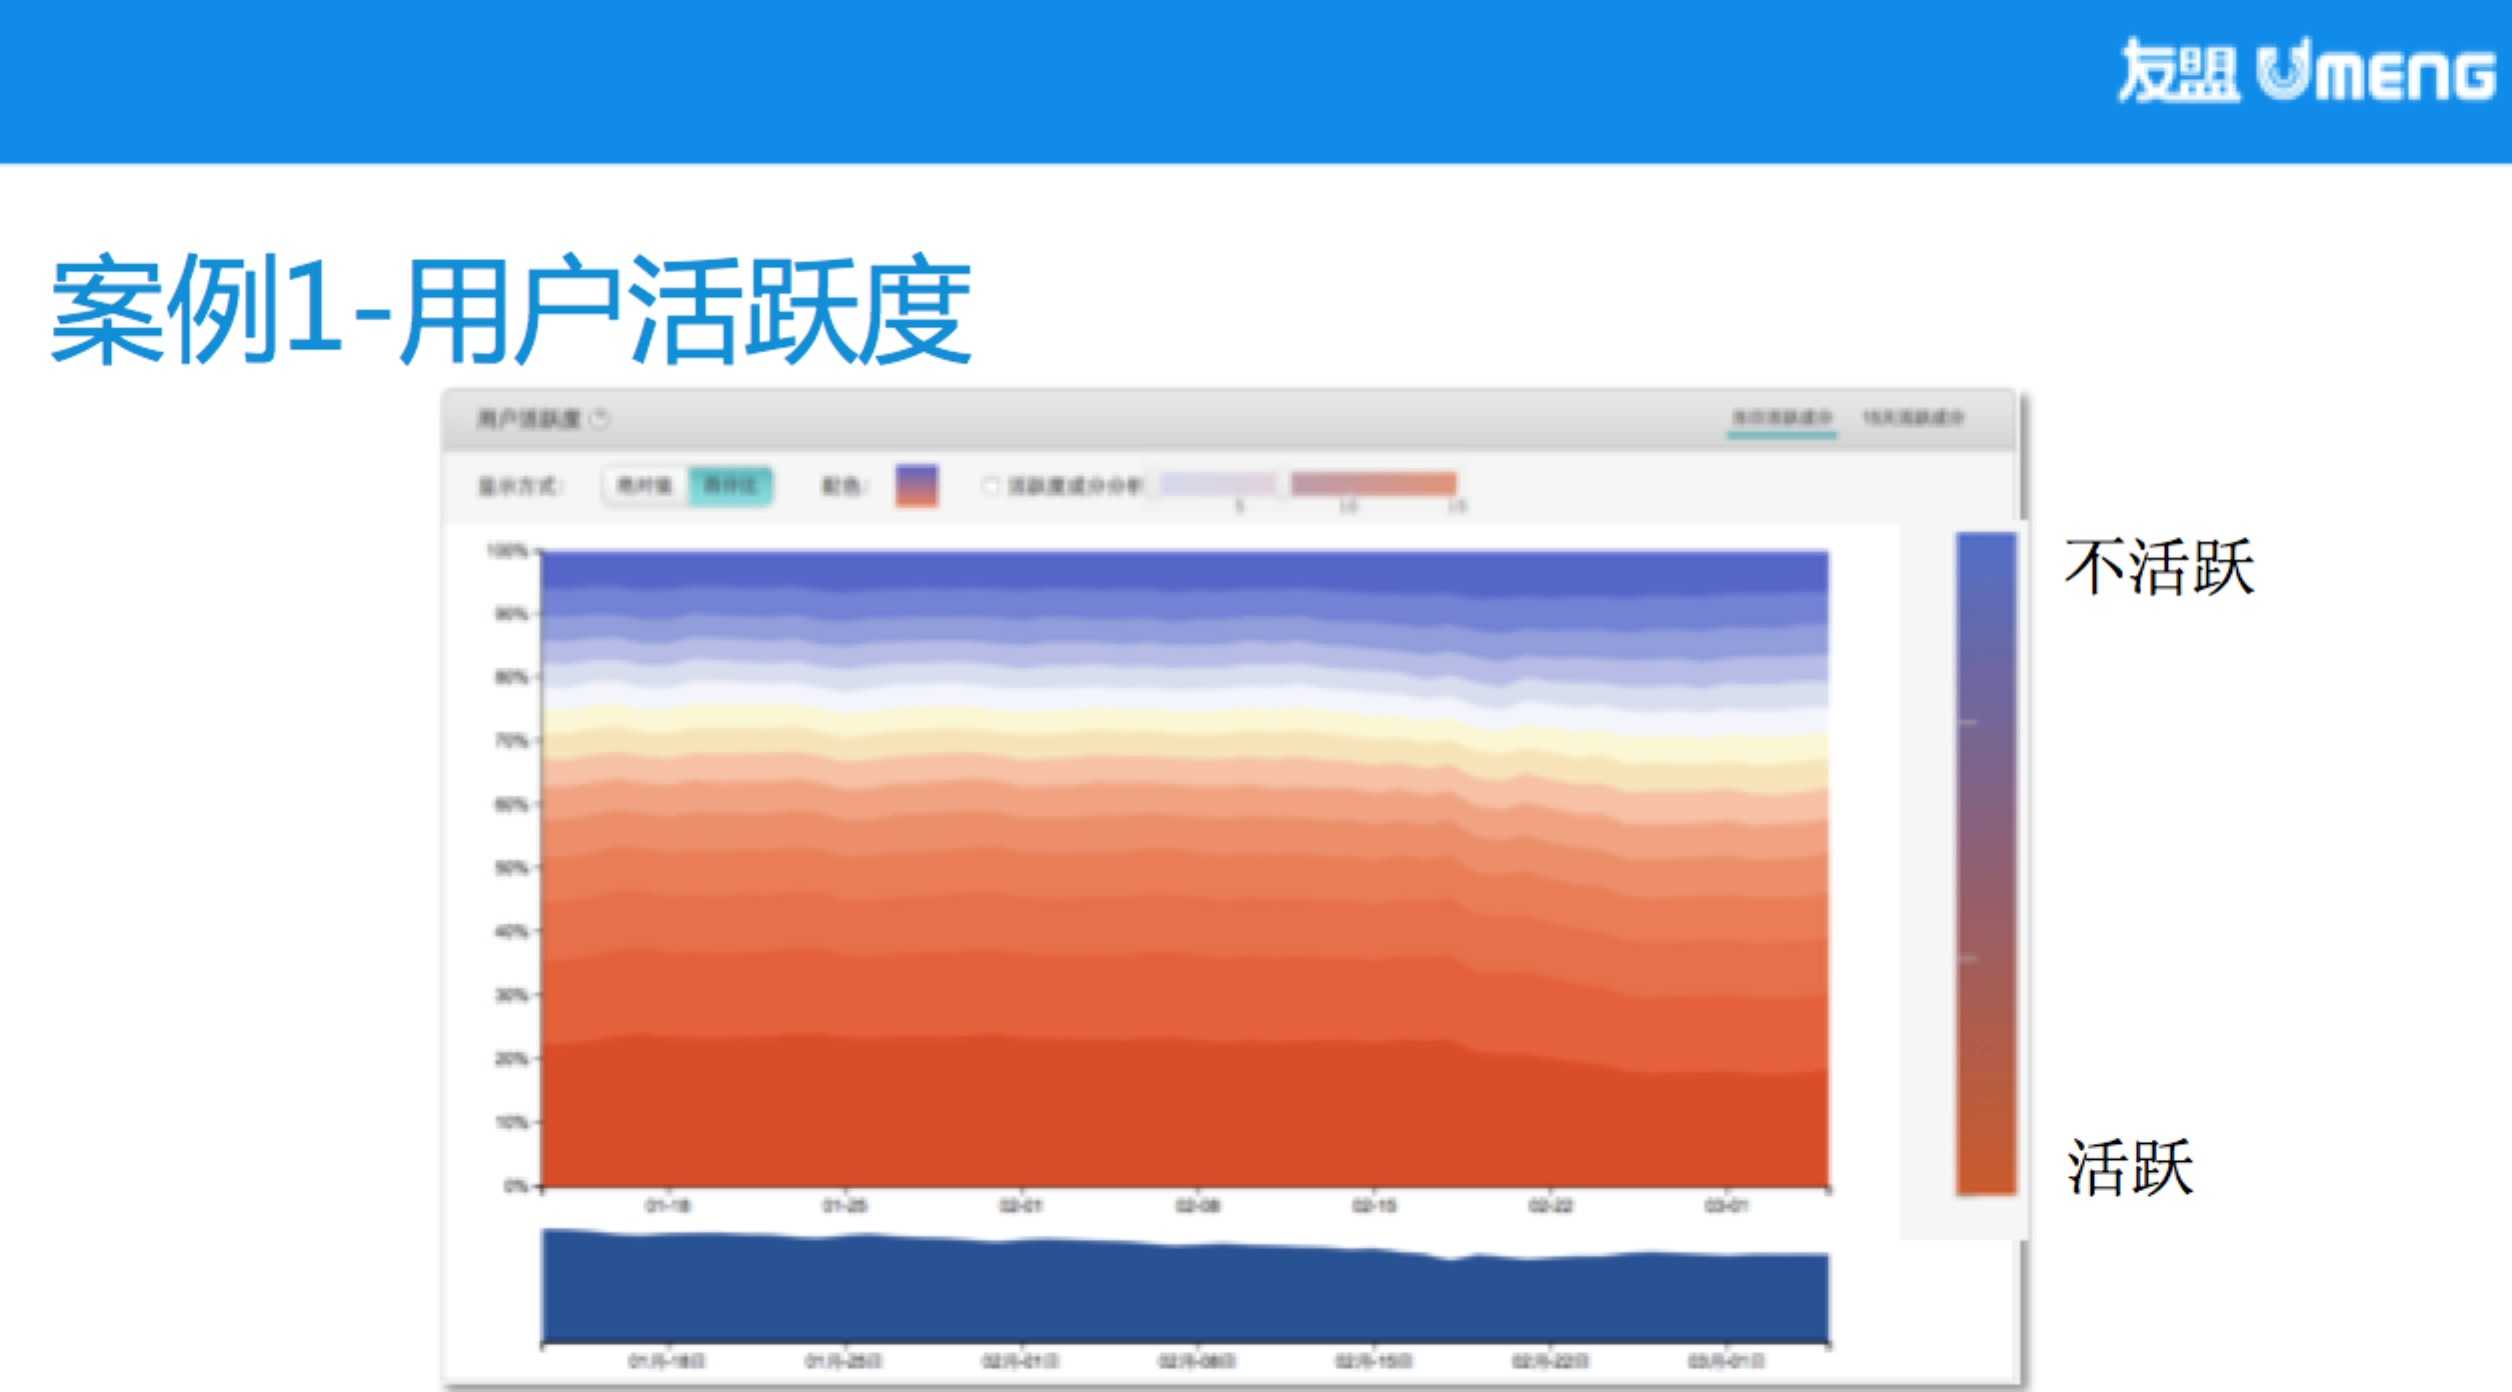This screenshot has width=2512, height=1392.
Task: Click the 不活跃 legend label
Action: point(2159,568)
